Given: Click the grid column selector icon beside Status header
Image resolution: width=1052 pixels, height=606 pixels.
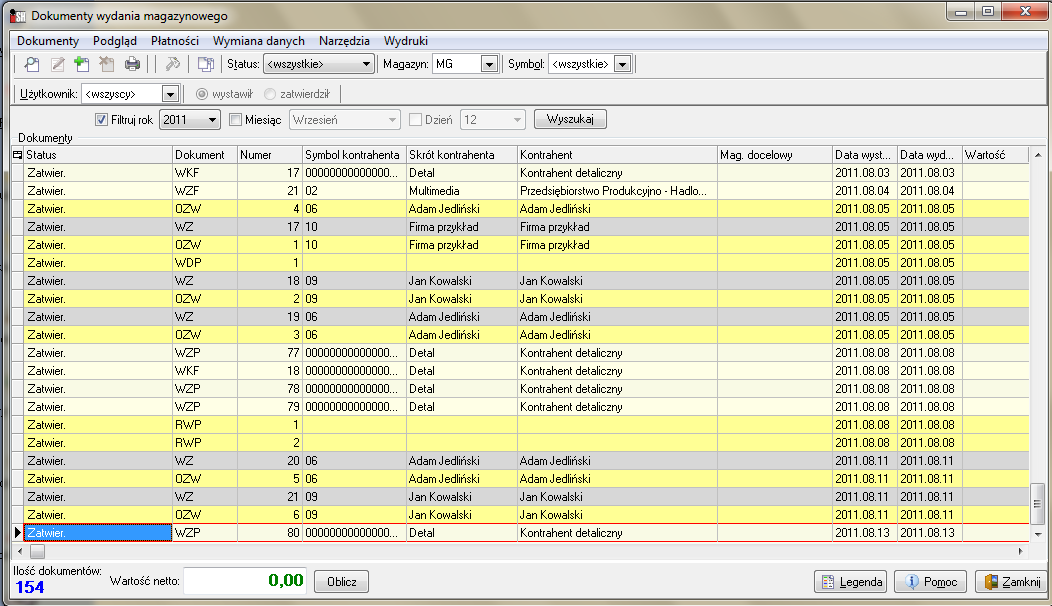Looking at the screenshot, I should pos(17,155).
